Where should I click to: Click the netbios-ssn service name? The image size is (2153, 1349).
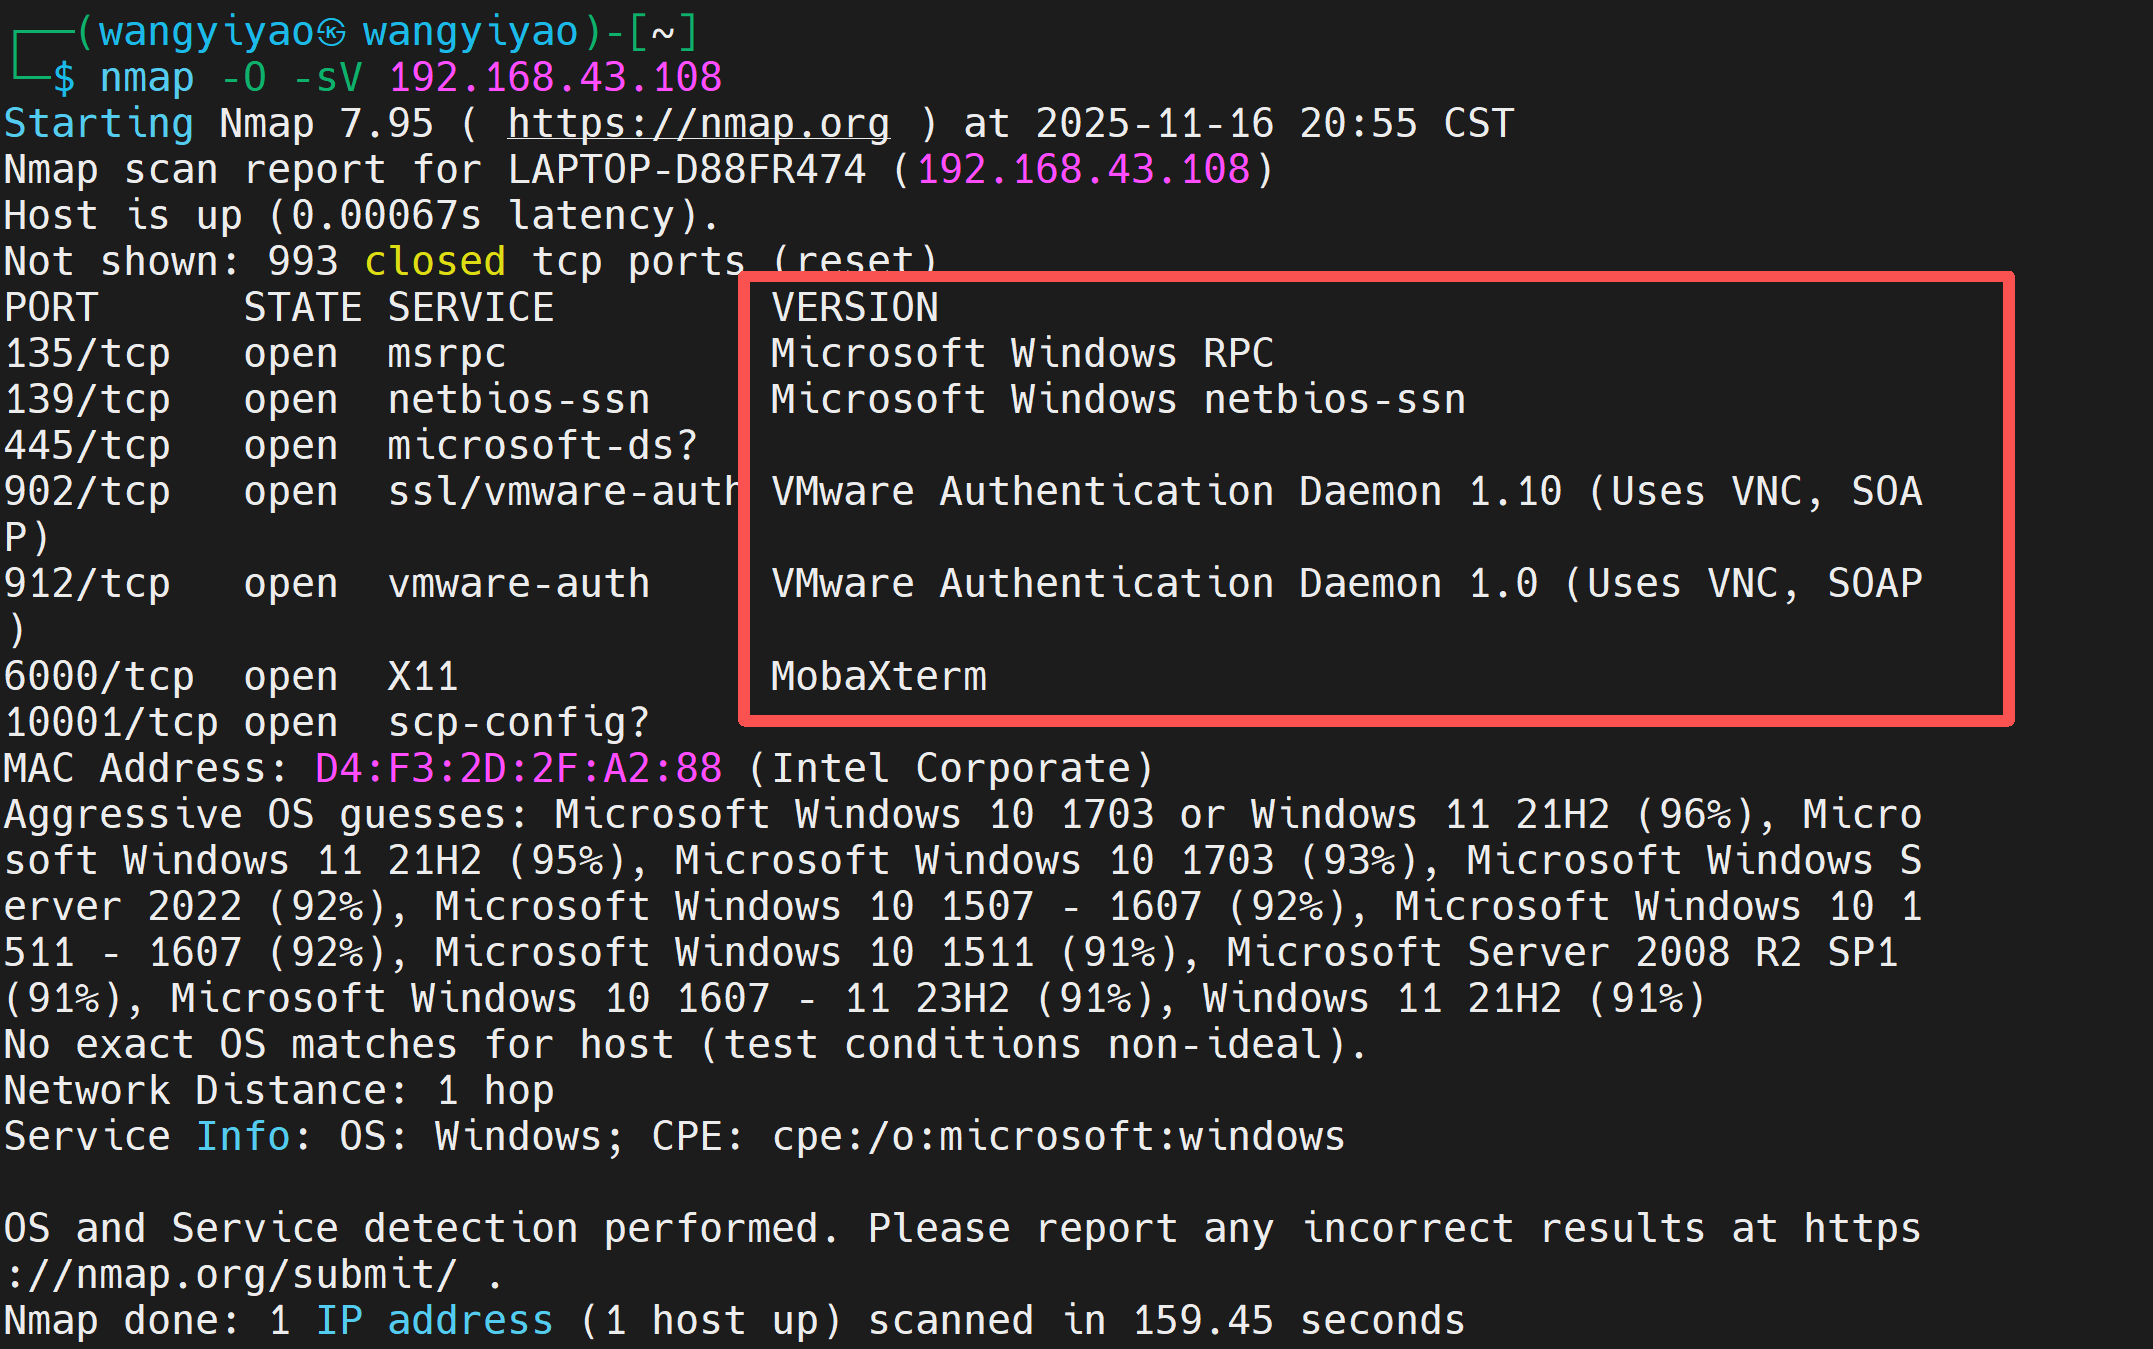point(518,400)
